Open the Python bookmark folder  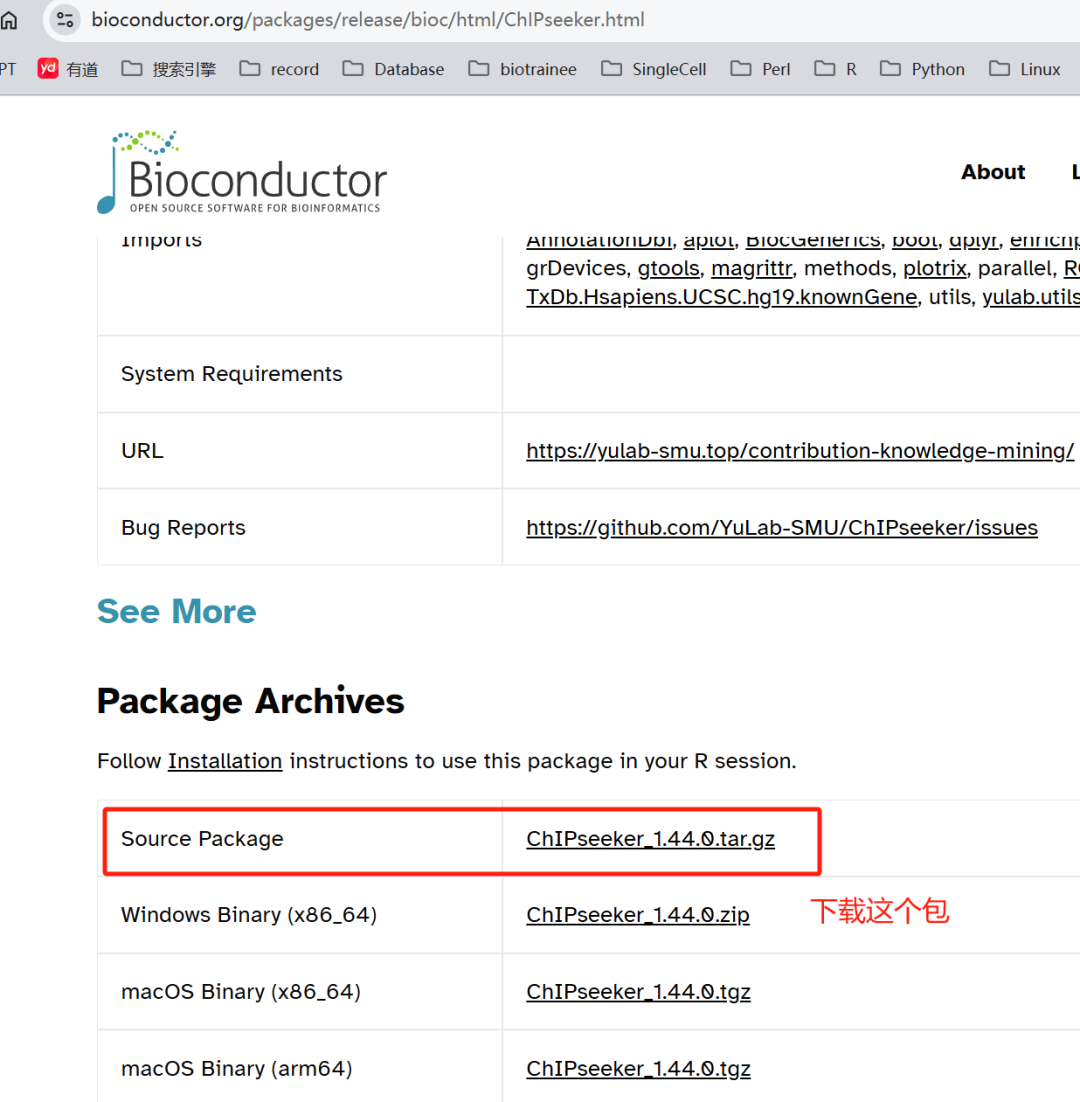[x=922, y=69]
